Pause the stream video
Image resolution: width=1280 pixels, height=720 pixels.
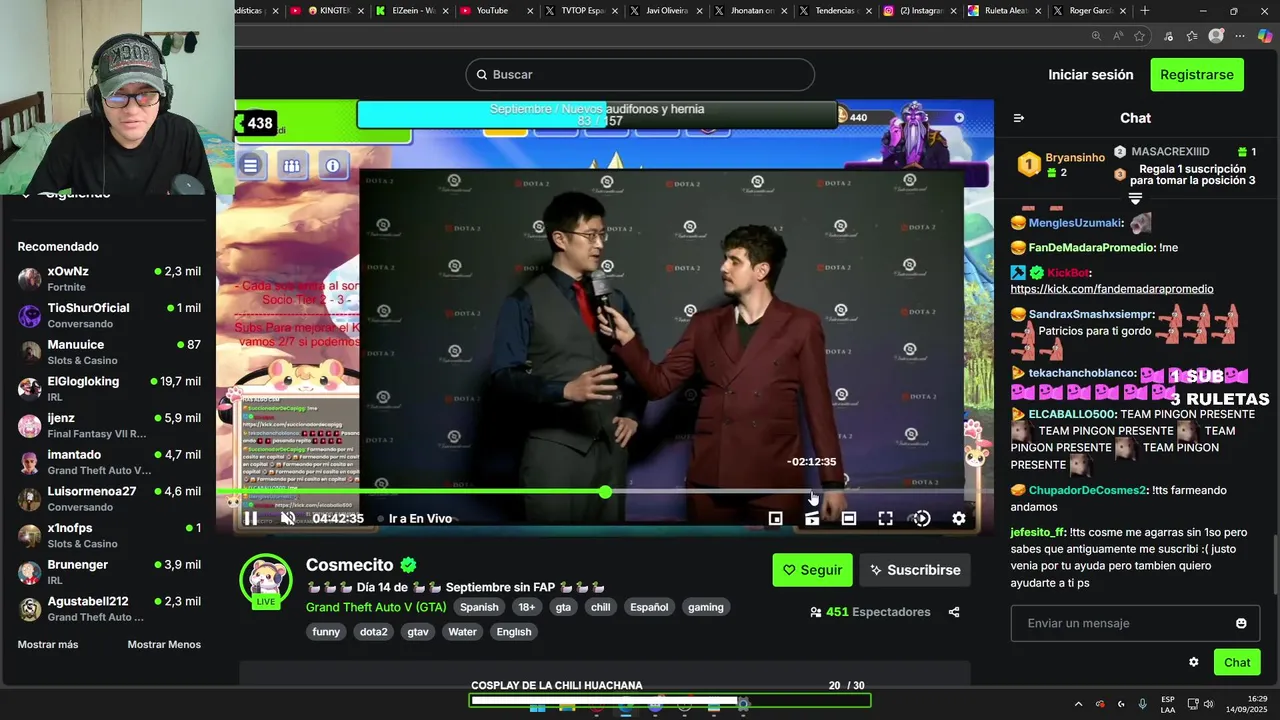[250, 518]
